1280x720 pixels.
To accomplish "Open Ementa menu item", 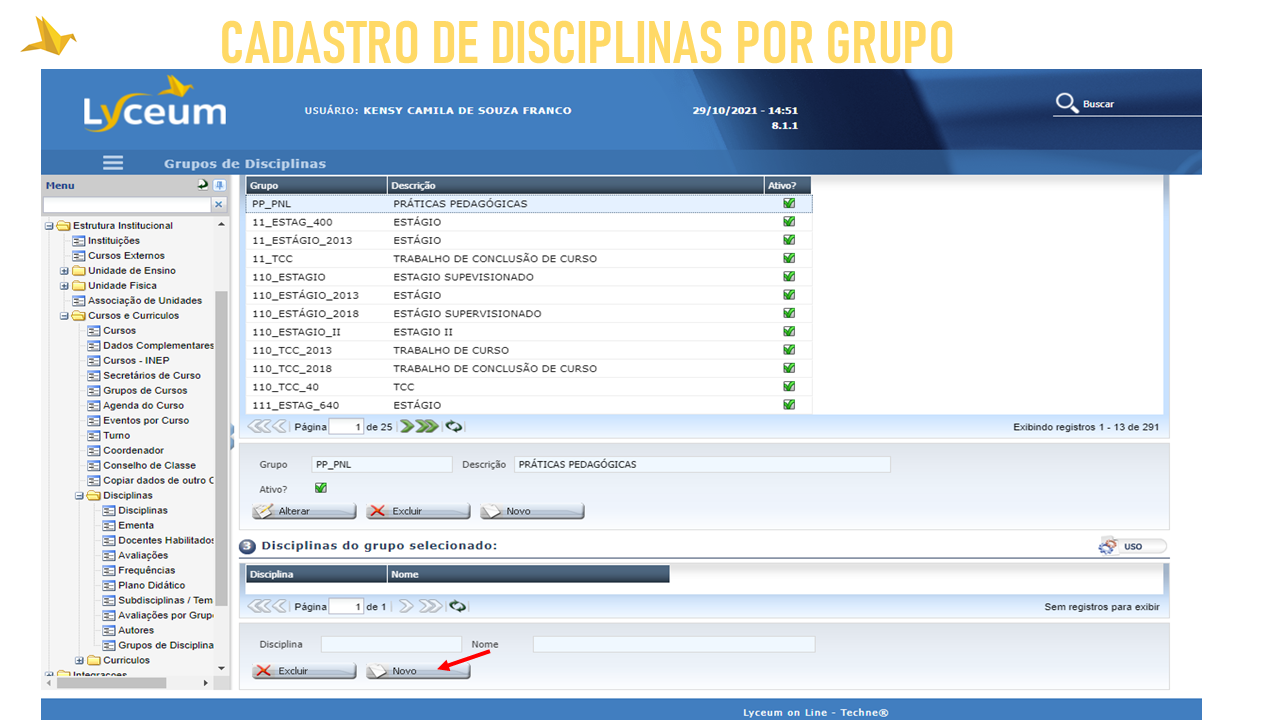I will coord(135,525).
